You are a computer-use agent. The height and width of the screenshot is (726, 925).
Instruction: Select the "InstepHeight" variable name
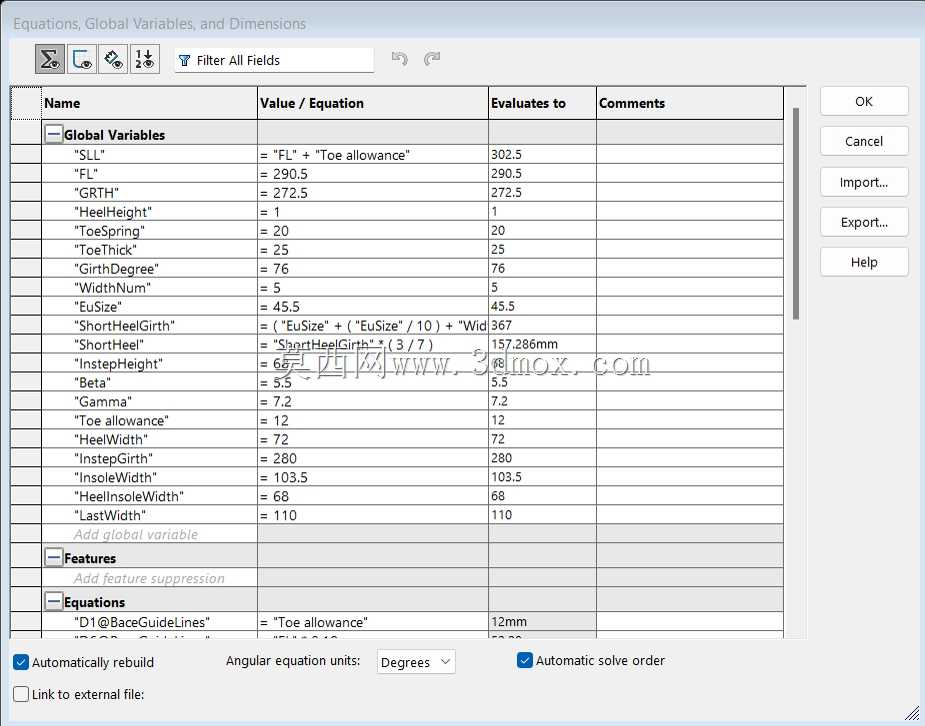tap(119, 364)
